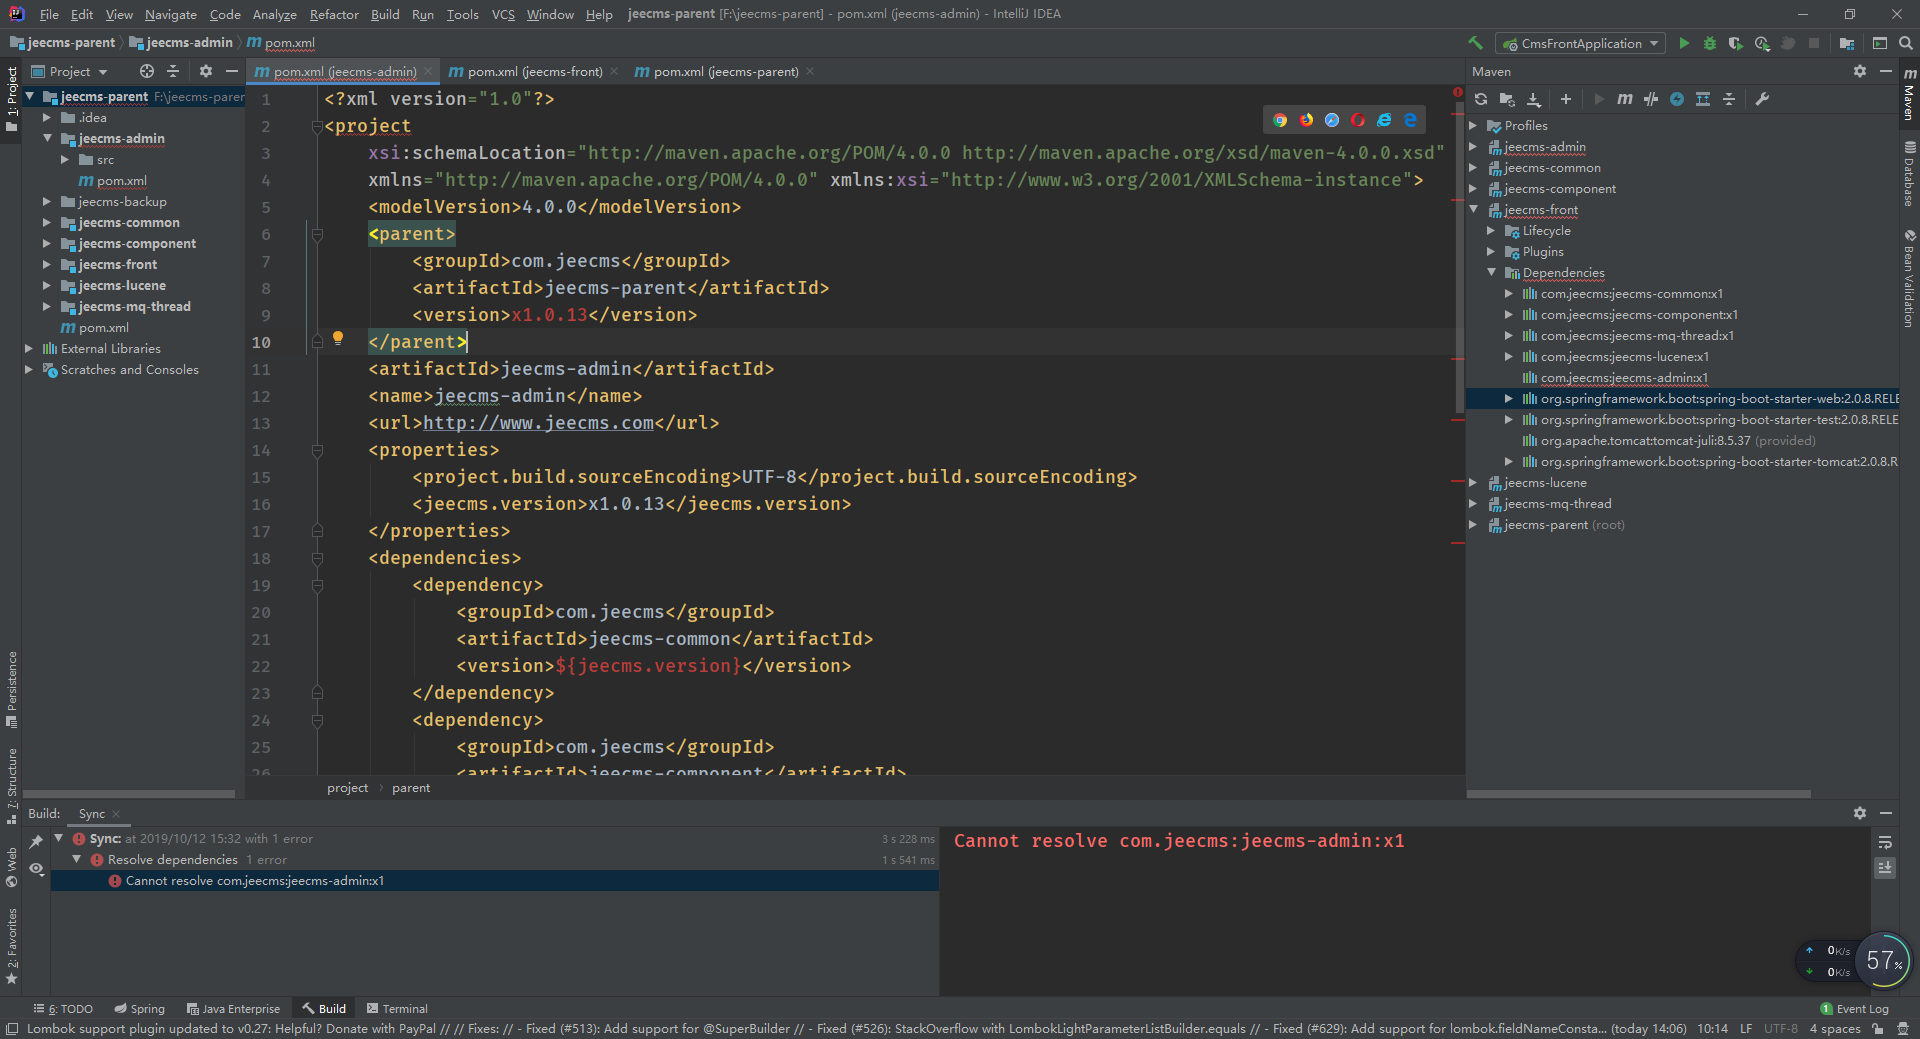This screenshot has height=1039, width=1920.
Task: Open in Chrome browser icon in editor
Action: [1280, 120]
